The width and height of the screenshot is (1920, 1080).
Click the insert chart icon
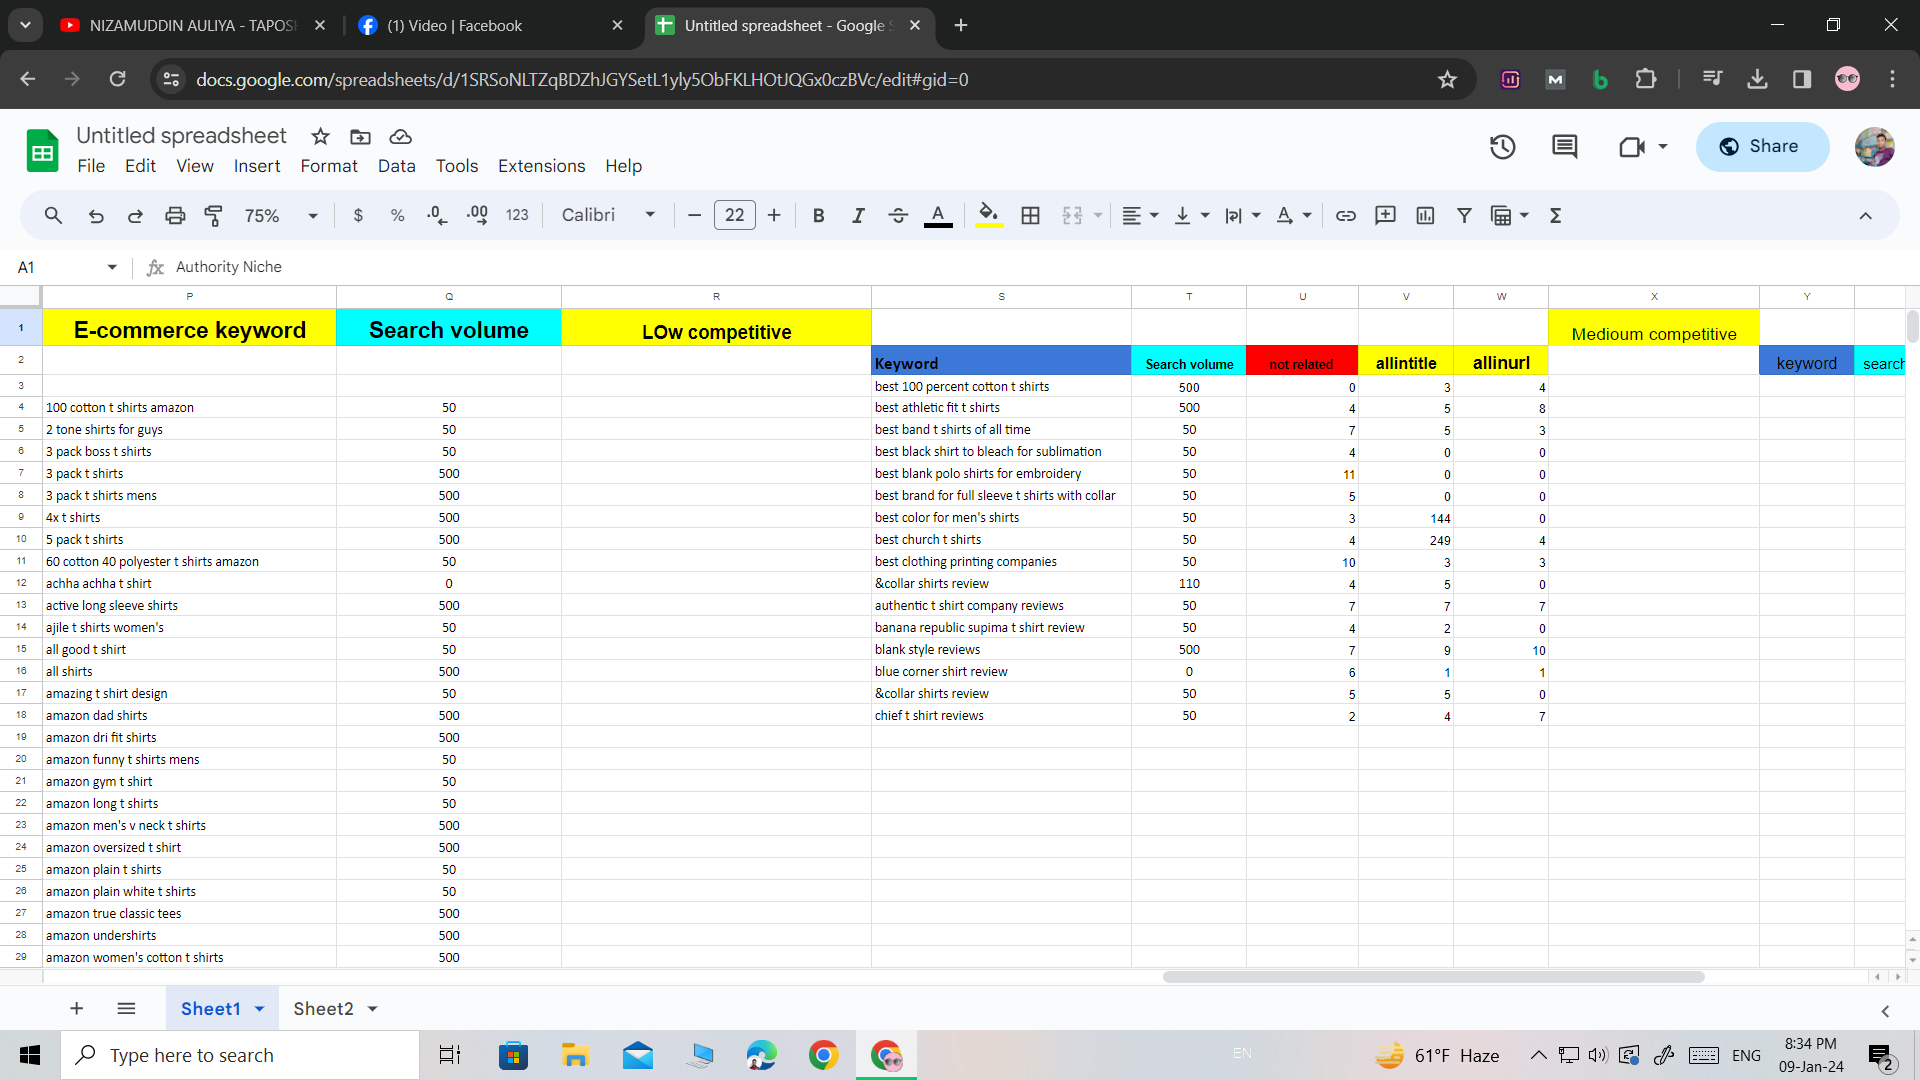[1425, 215]
